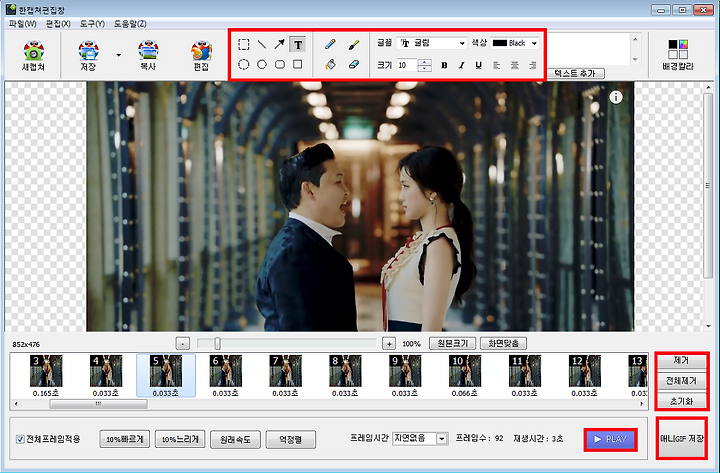Image resolution: width=720 pixels, height=473 pixels.
Task: Select the text T tool
Action: coord(298,45)
